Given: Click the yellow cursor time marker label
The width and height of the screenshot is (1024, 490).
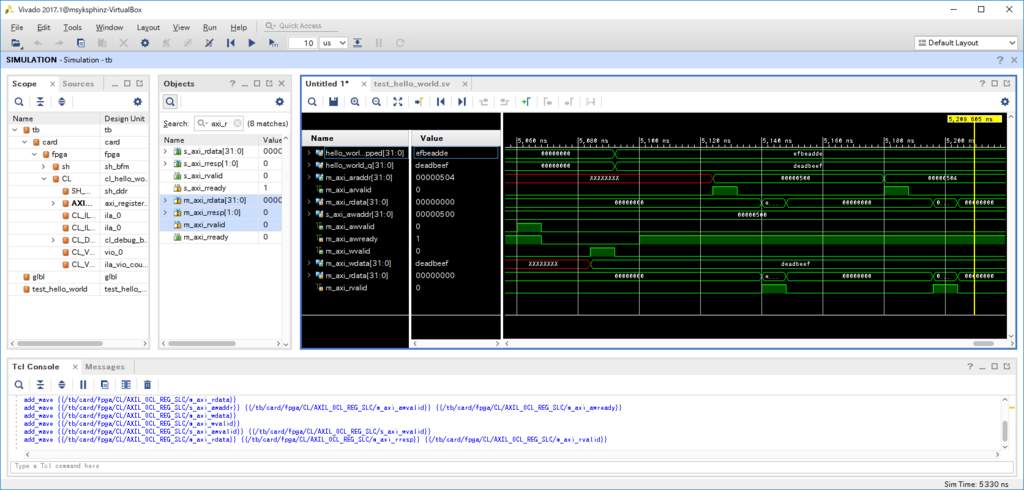Looking at the screenshot, I should coord(974,120).
